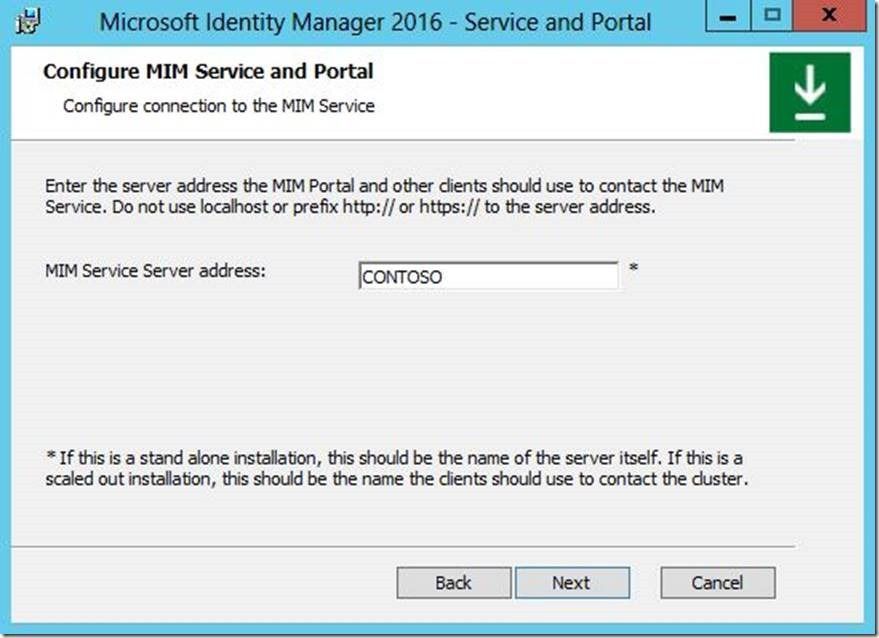879x638 pixels.
Task: Click the 'MIM Service Server address:' label
Action: click(155, 271)
